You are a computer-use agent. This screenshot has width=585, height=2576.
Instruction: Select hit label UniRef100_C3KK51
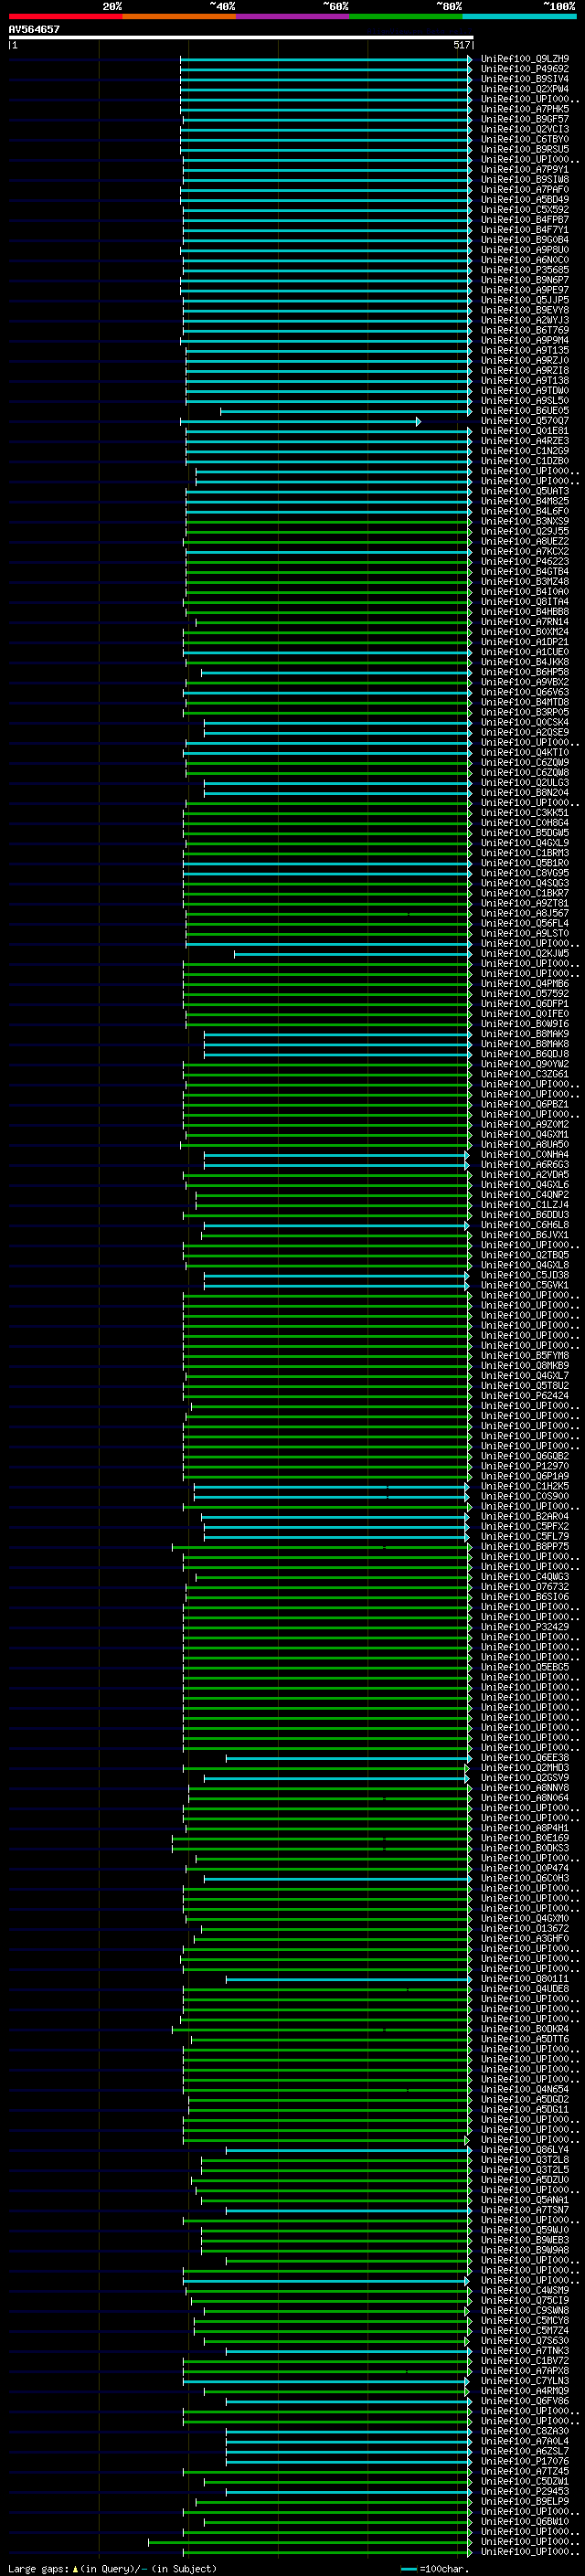coord(525,813)
